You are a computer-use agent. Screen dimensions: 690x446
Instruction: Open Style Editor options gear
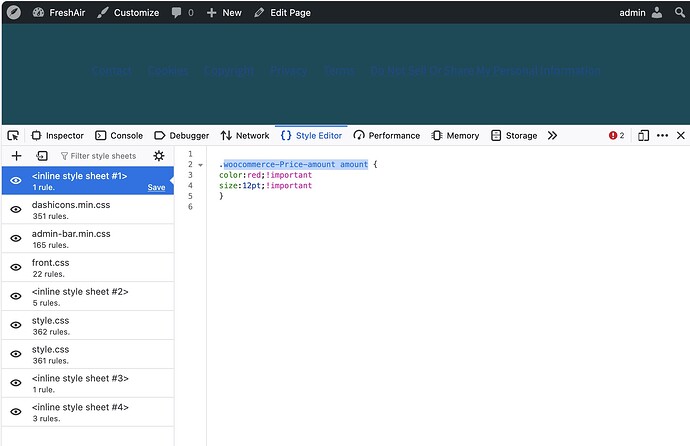click(159, 156)
